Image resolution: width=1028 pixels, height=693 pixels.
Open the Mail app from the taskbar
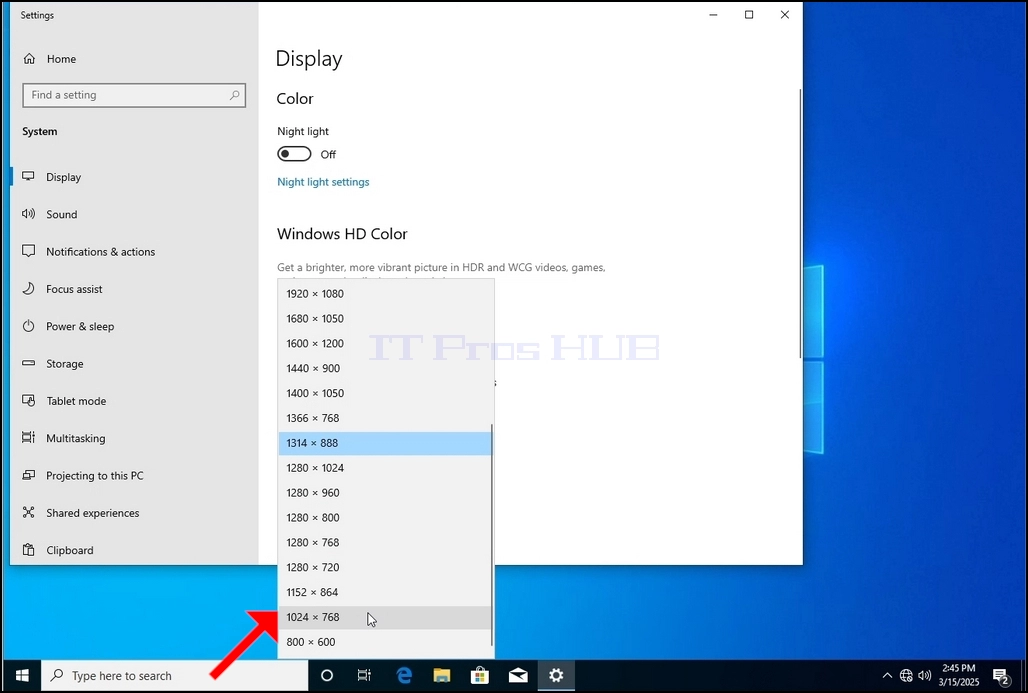click(x=518, y=675)
